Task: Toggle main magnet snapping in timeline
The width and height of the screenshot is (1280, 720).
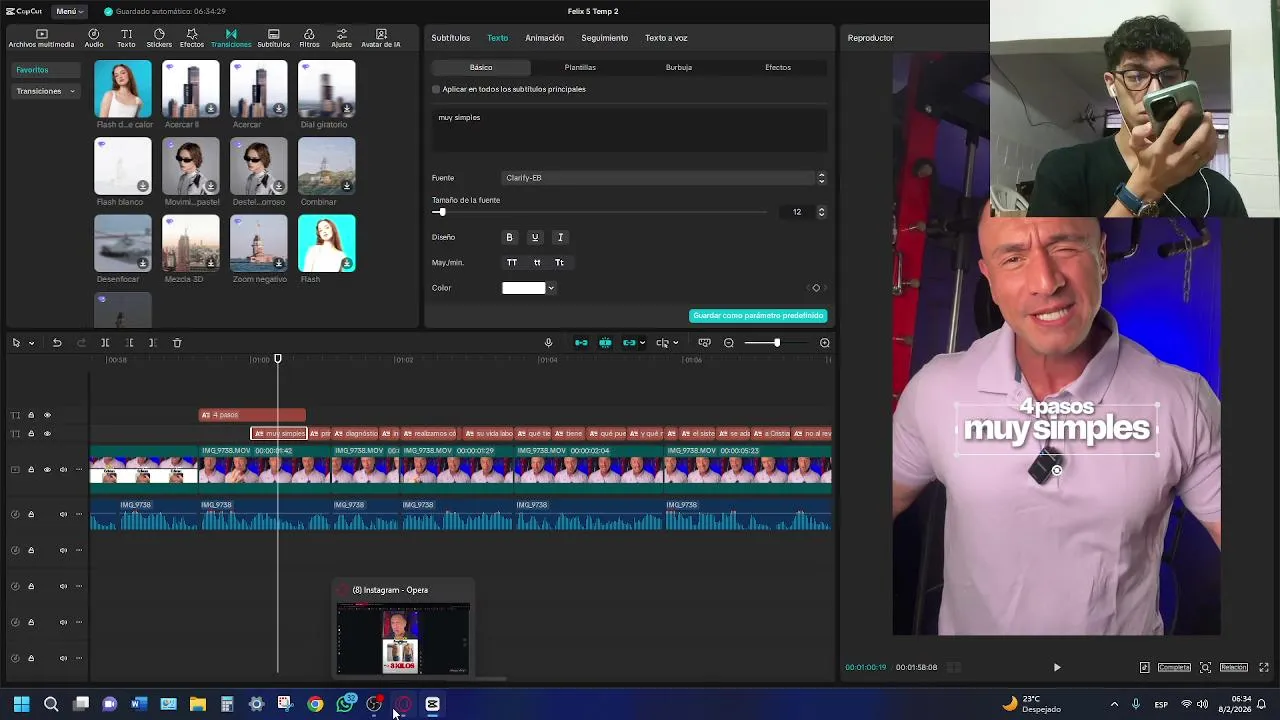Action: click(581, 343)
